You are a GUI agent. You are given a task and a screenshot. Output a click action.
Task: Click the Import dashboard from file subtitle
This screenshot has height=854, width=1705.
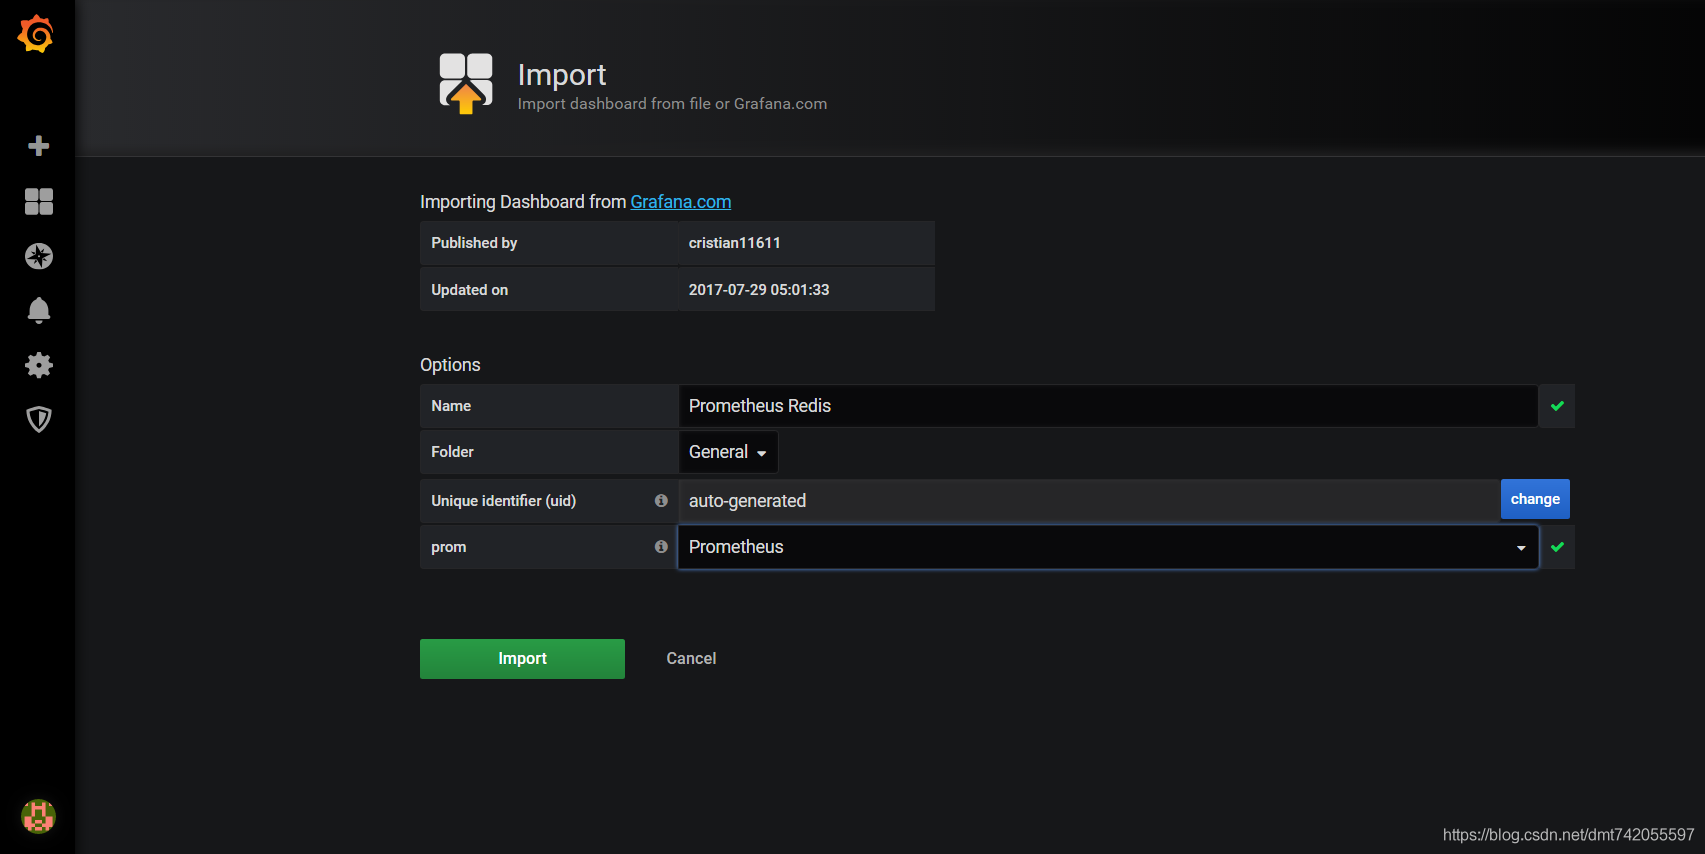click(x=672, y=104)
